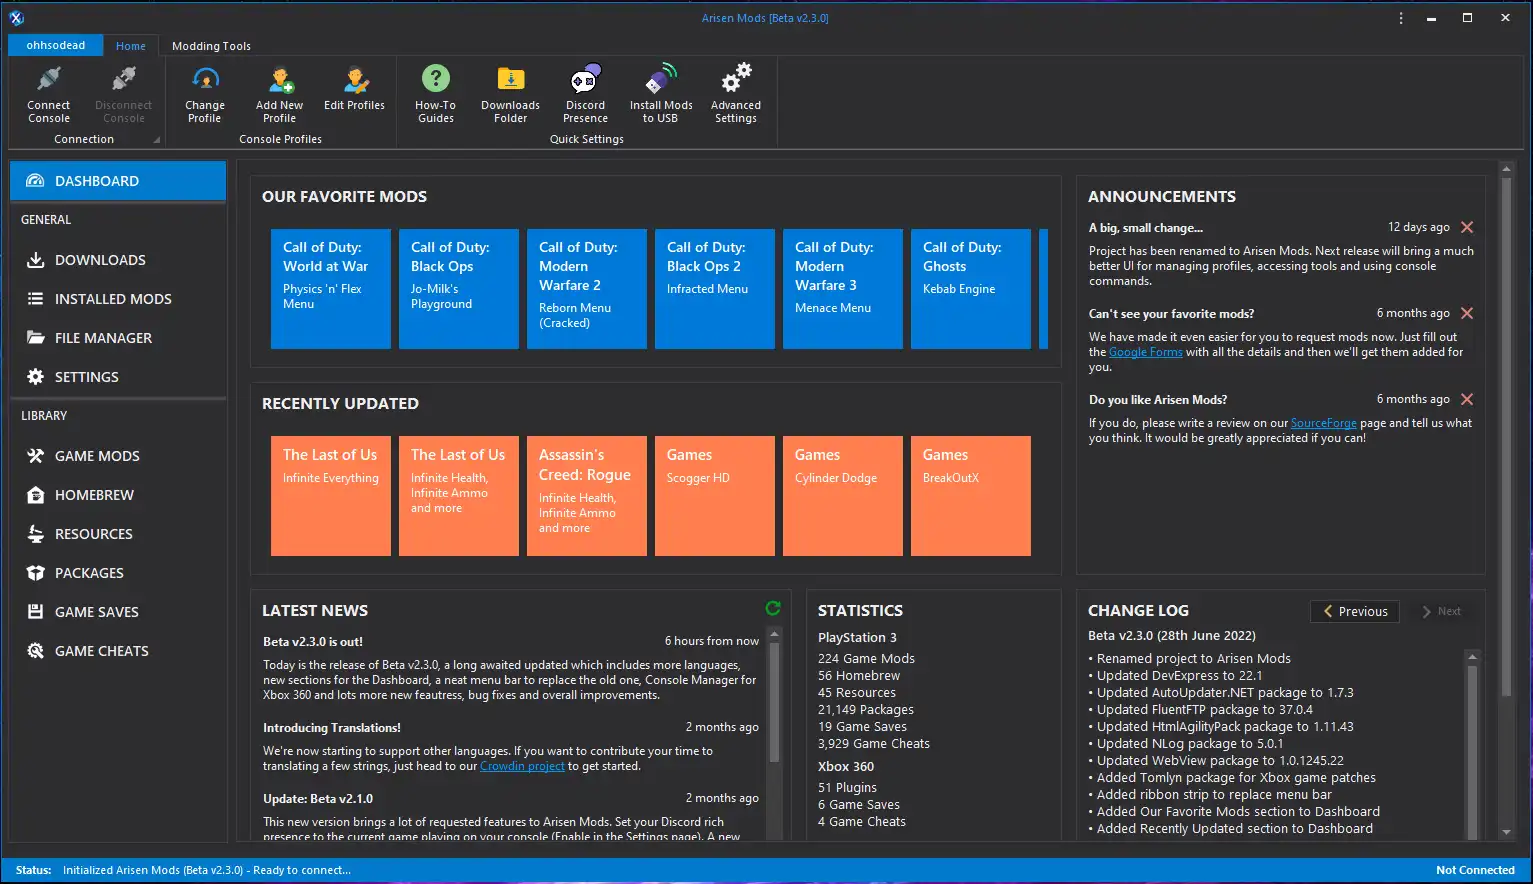Open Edit Profiles
The image size is (1533, 884).
pos(354,88)
